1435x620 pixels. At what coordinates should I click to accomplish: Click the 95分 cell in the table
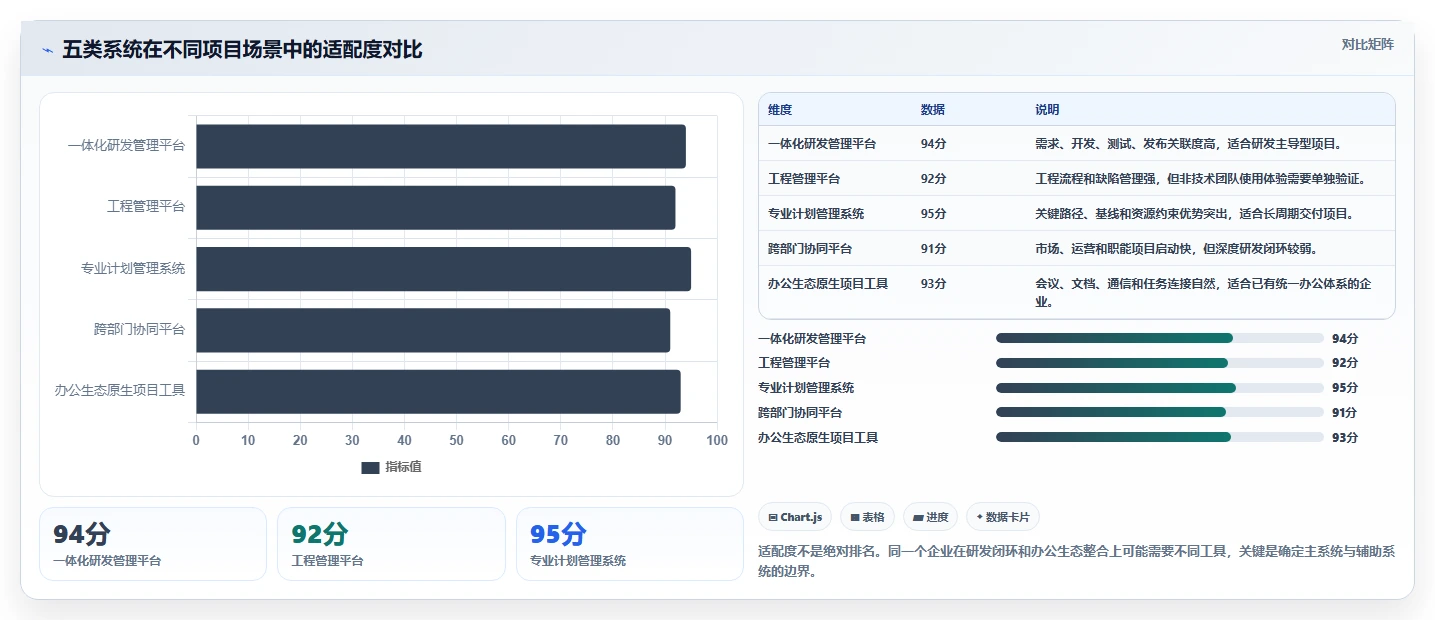click(934, 214)
